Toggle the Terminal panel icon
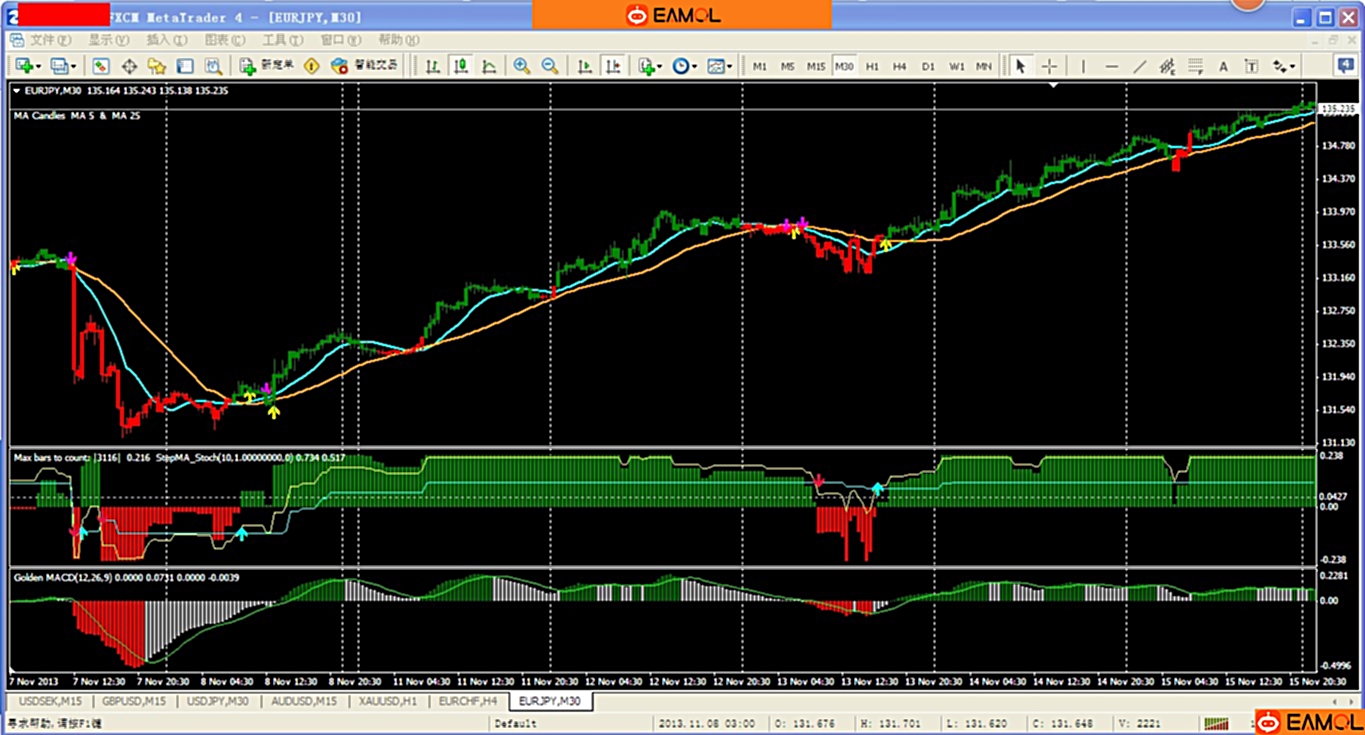The width and height of the screenshot is (1365, 735). tap(185, 66)
